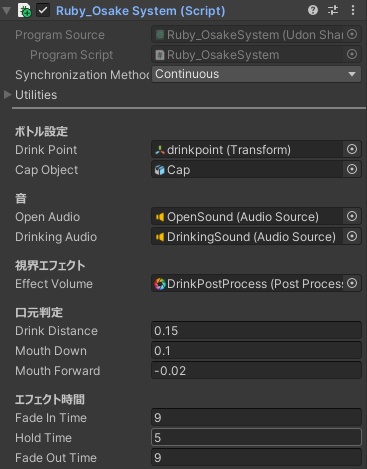The height and width of the screenshot is (469, 367).
Task: Click the 視界エフェクト section header
Action: 50,265
